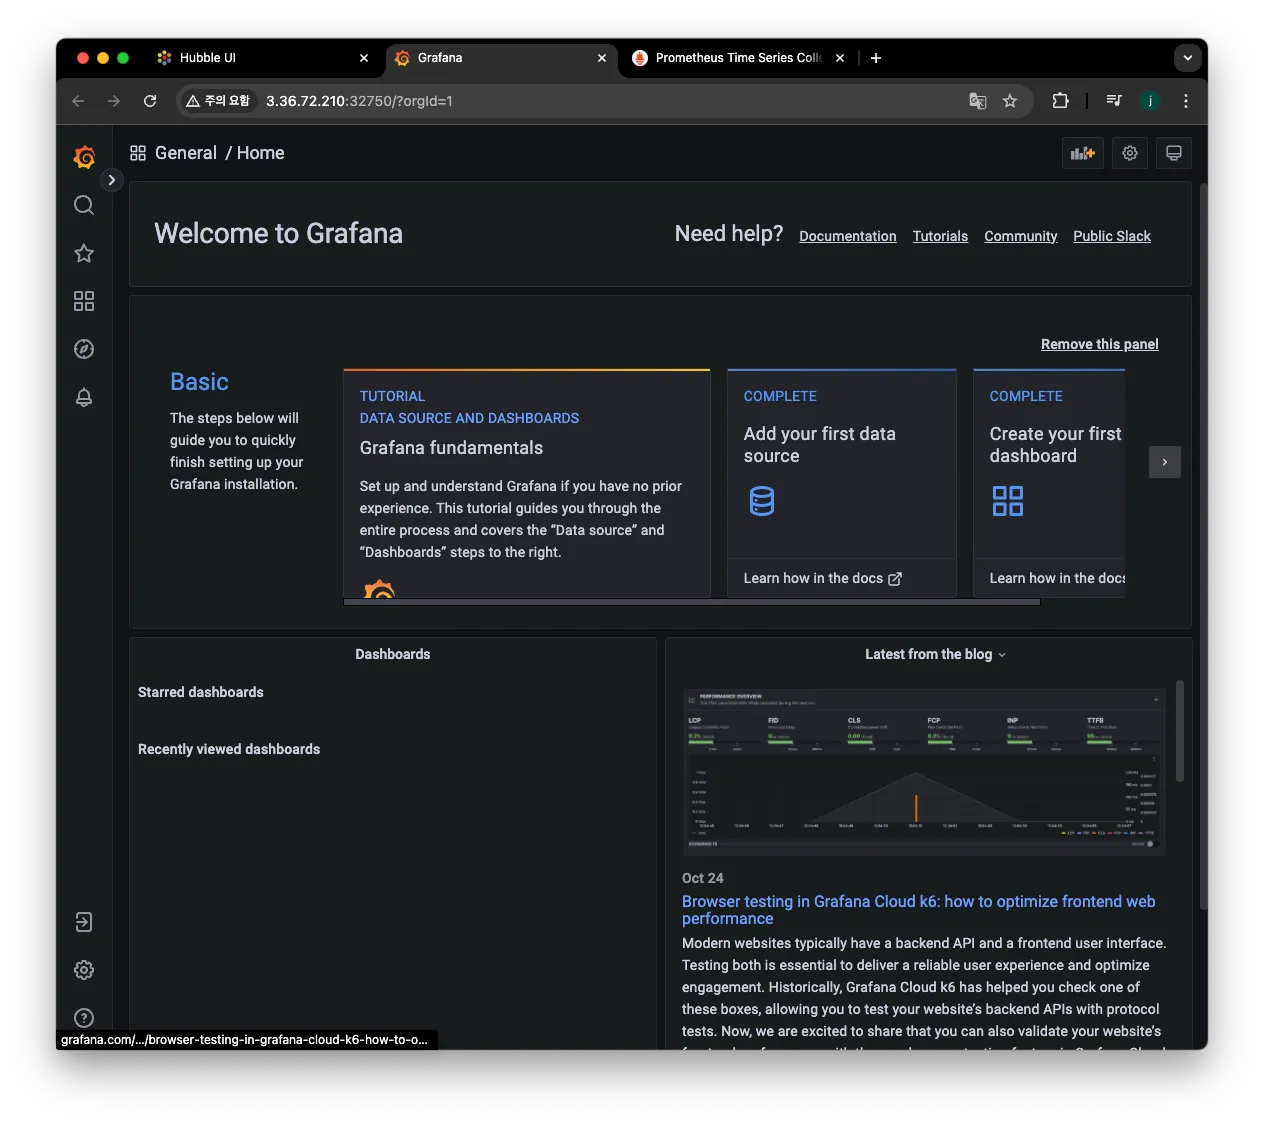This screenshot has width=1264, height=1124.
Task: Click Home breadcrumb link
Action: point(261,153)
